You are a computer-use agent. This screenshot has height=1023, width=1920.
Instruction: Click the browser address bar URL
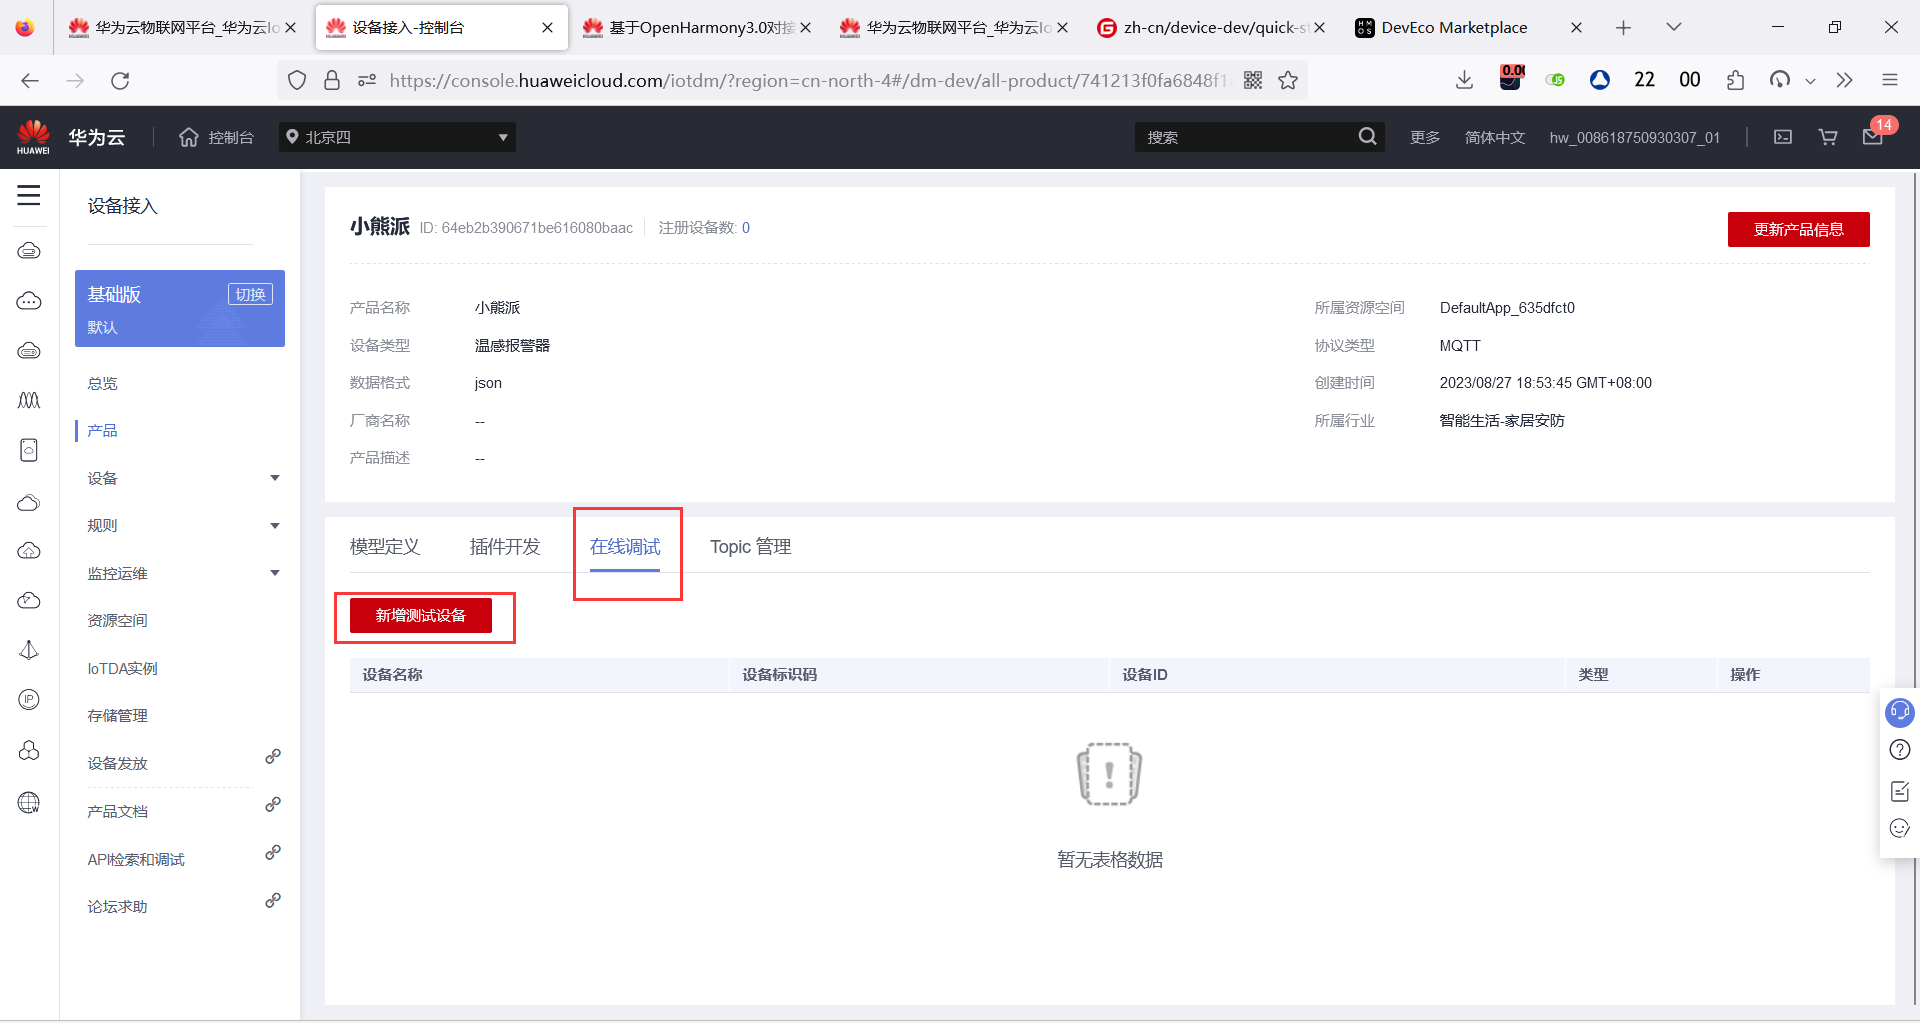(808, 80)
